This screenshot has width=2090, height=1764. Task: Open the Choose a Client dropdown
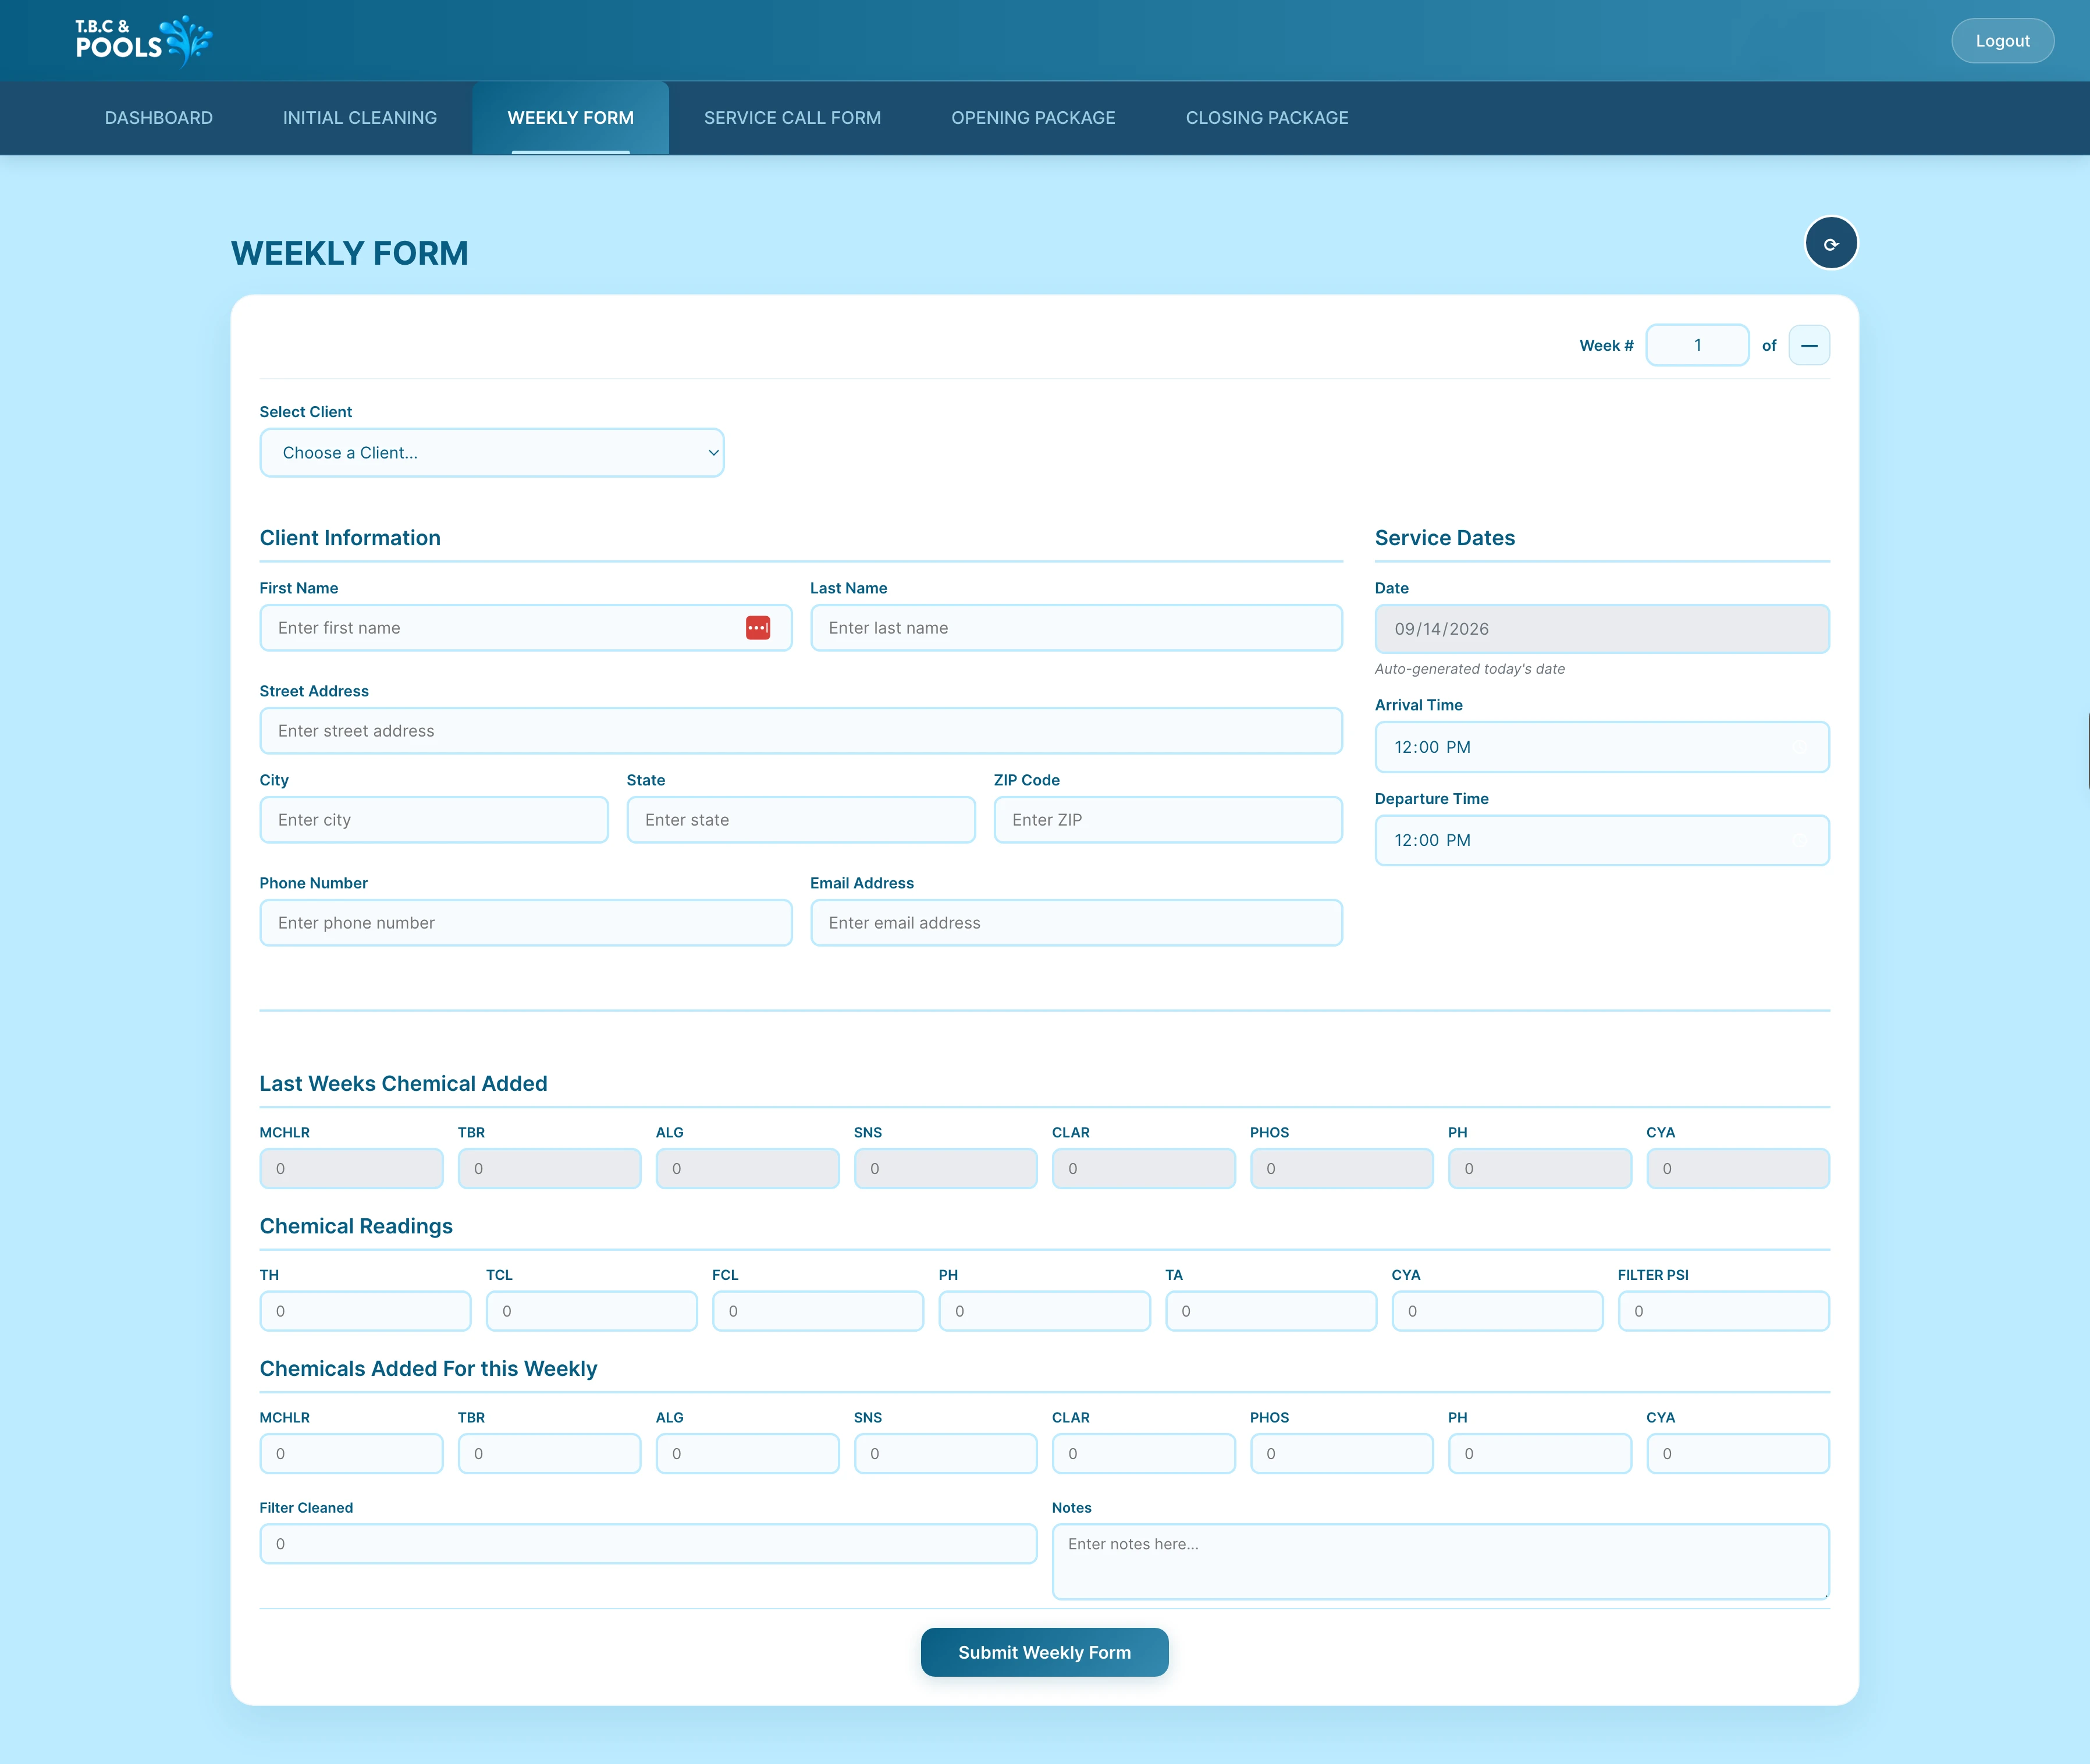pyautogui.click(x=491, y=453)
